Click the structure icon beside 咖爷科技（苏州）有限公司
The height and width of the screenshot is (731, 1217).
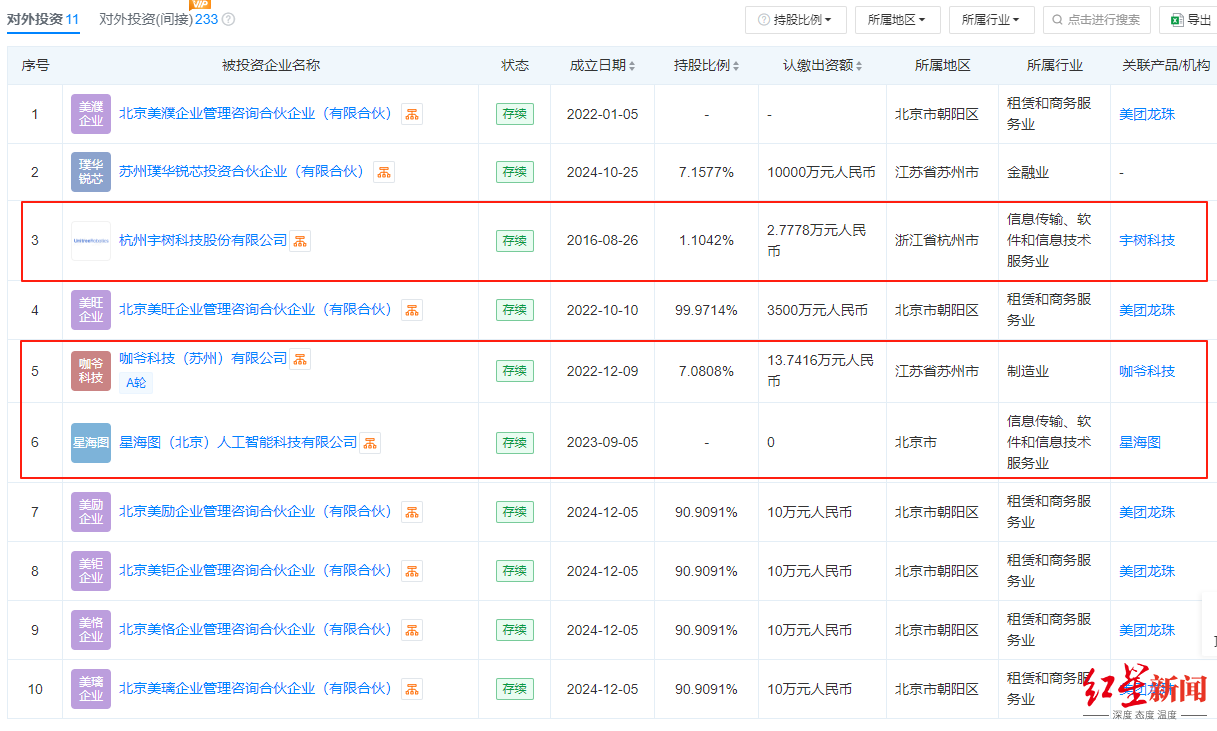[x=300, y=359]
